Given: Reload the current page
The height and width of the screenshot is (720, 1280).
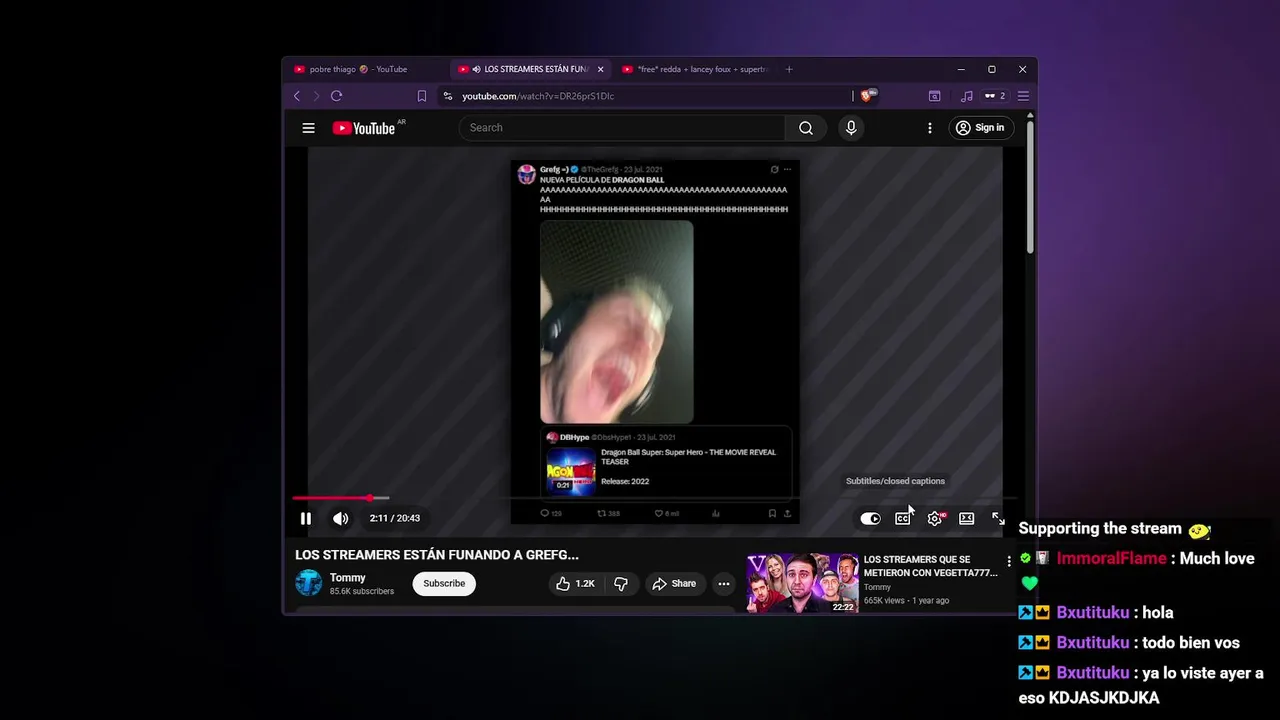Looking at the screenshot, I should pyautogui.click(x=337, y=96).
